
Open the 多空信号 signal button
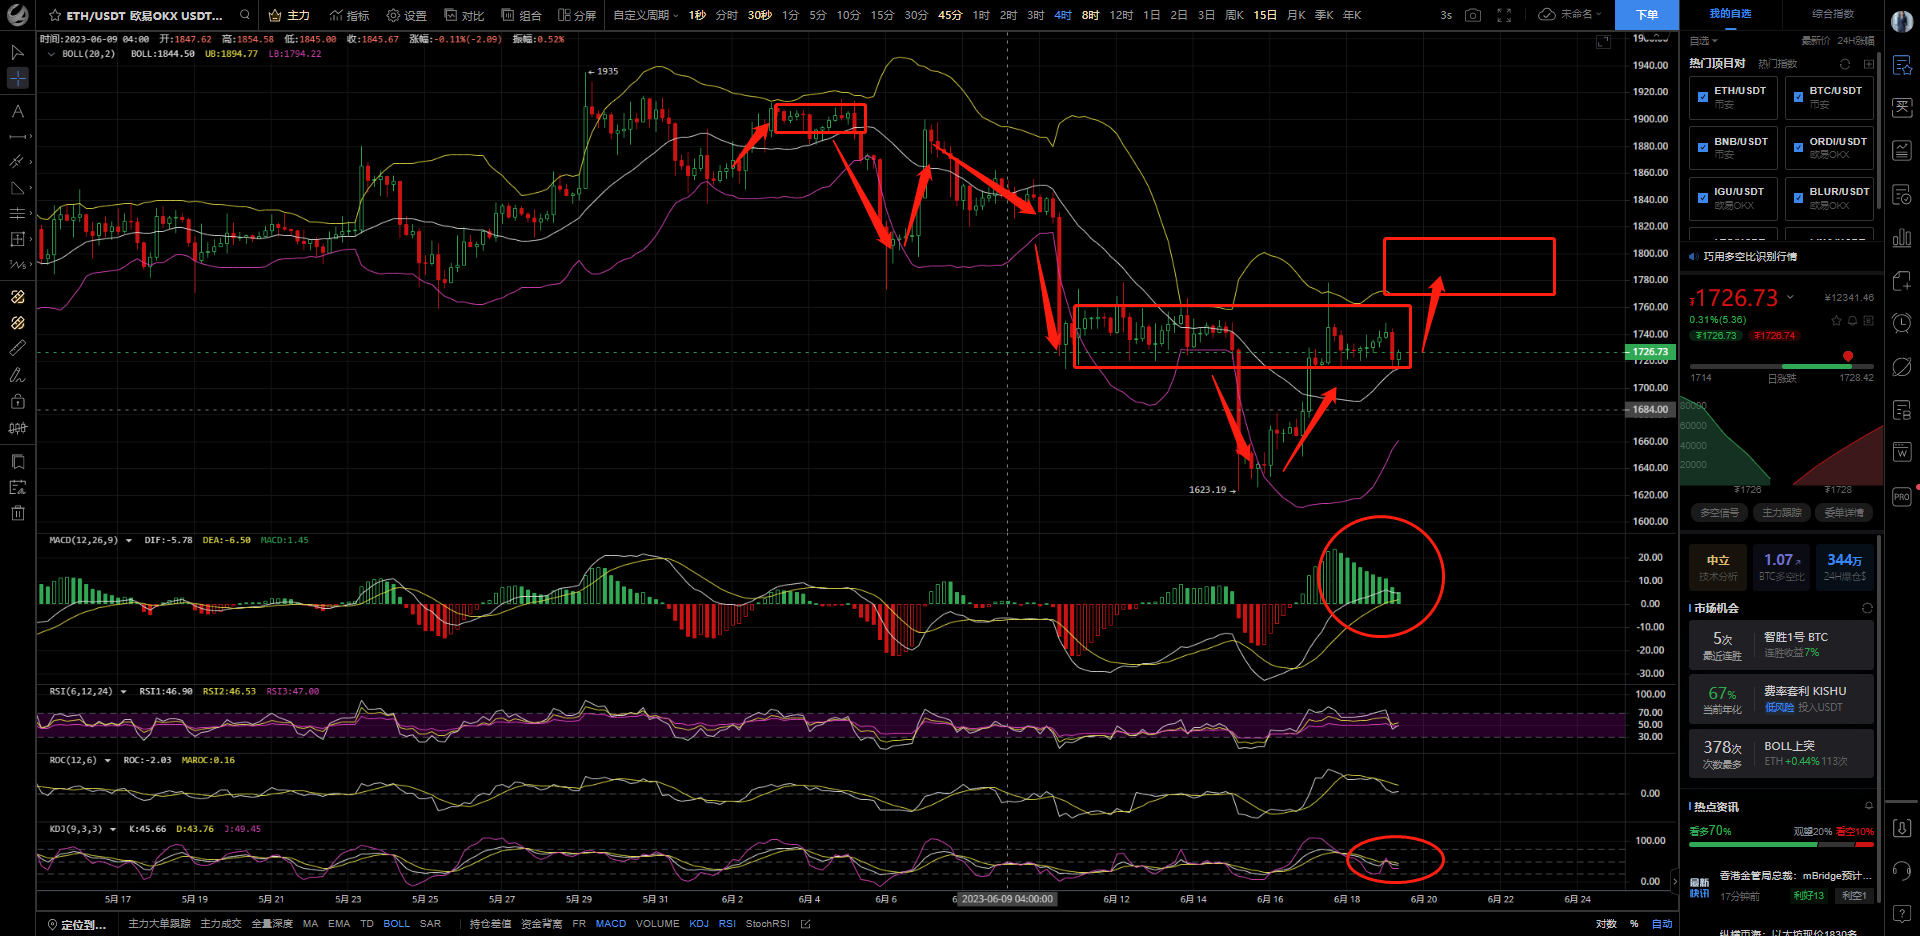pos(1719,513)
